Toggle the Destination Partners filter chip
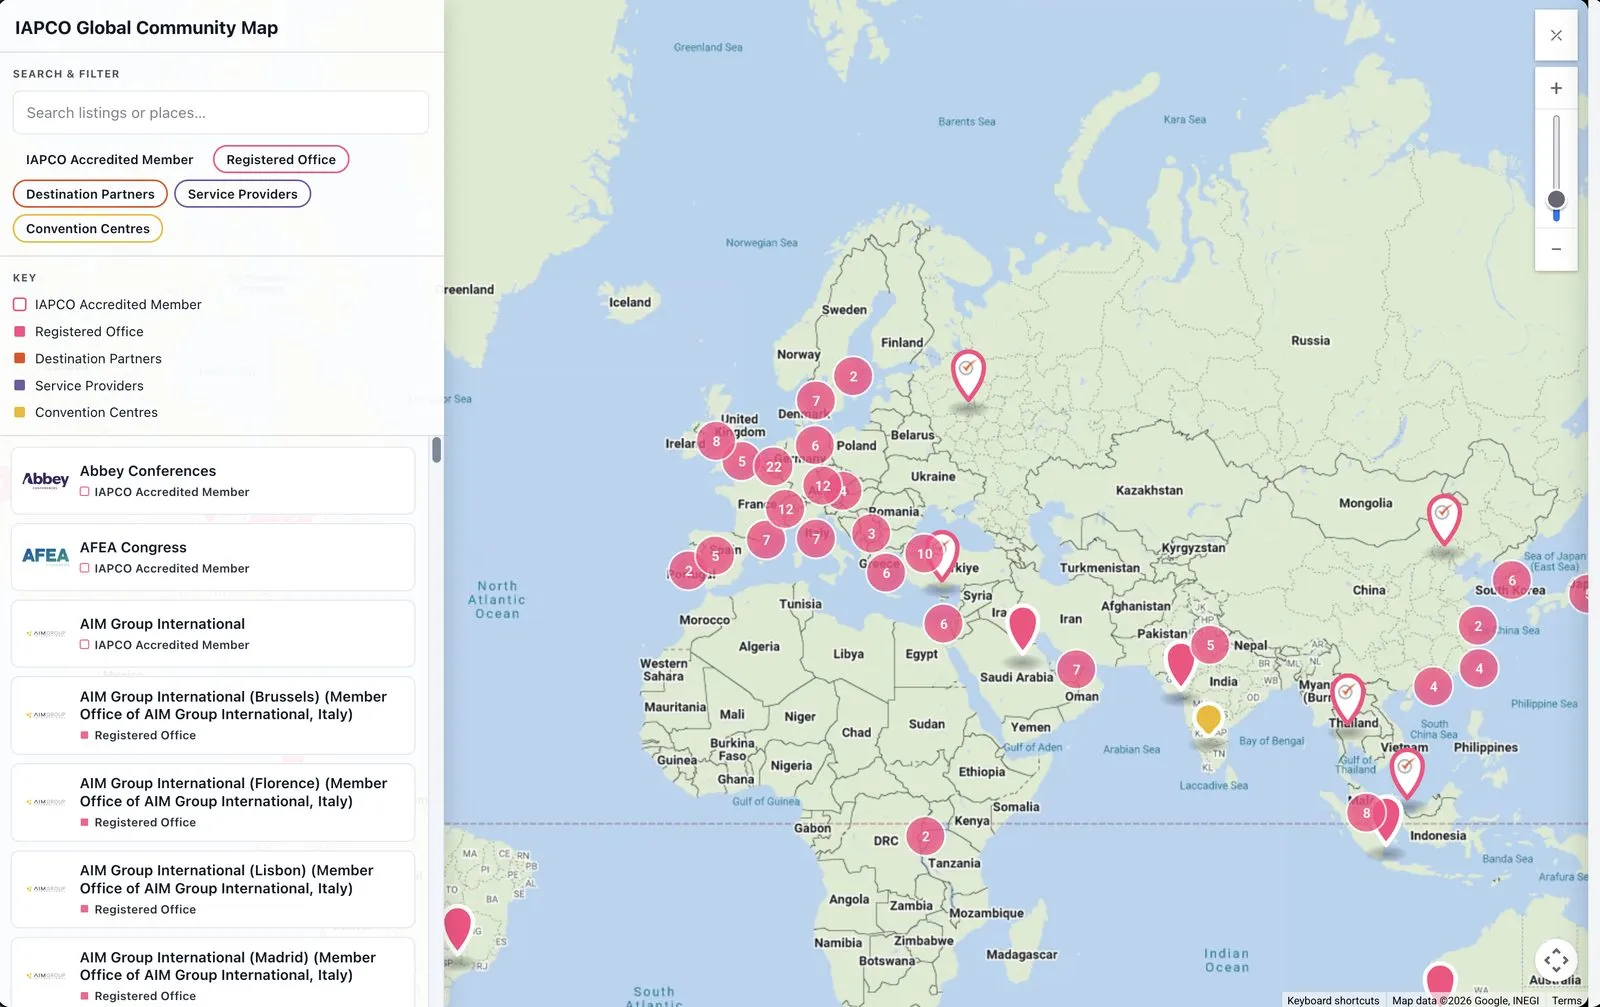The height and width of the screenshot is (1007, 1600). pyautogui.click(x=90, y=194)
